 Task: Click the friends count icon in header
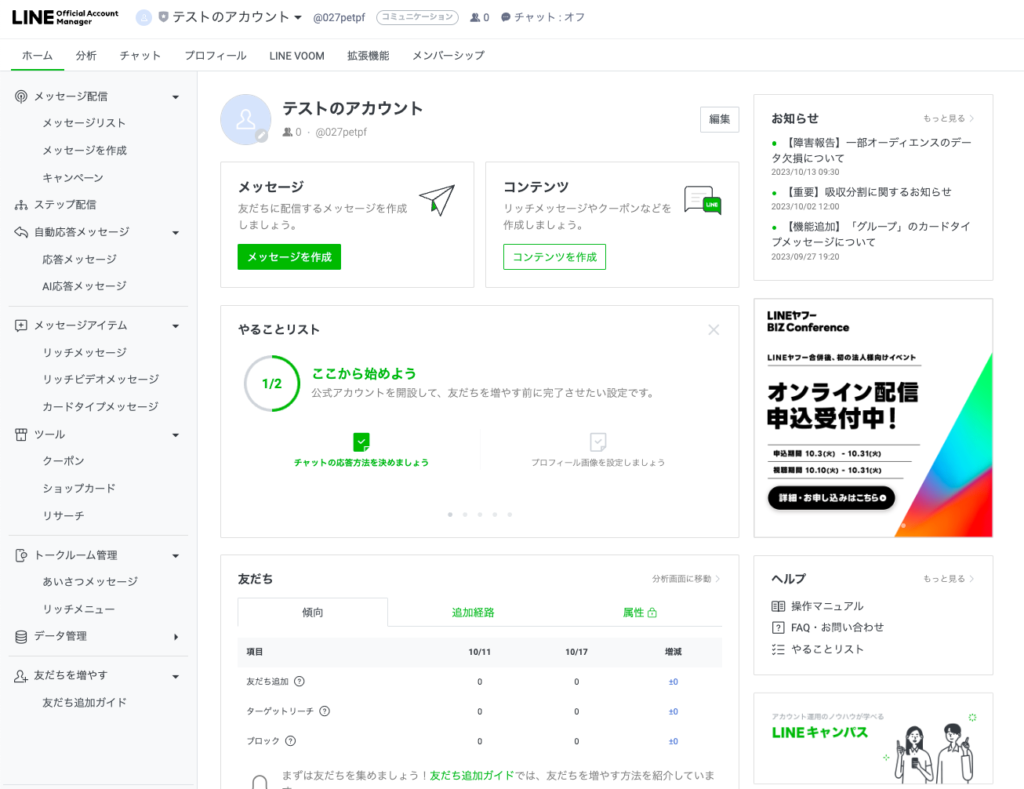475,18
